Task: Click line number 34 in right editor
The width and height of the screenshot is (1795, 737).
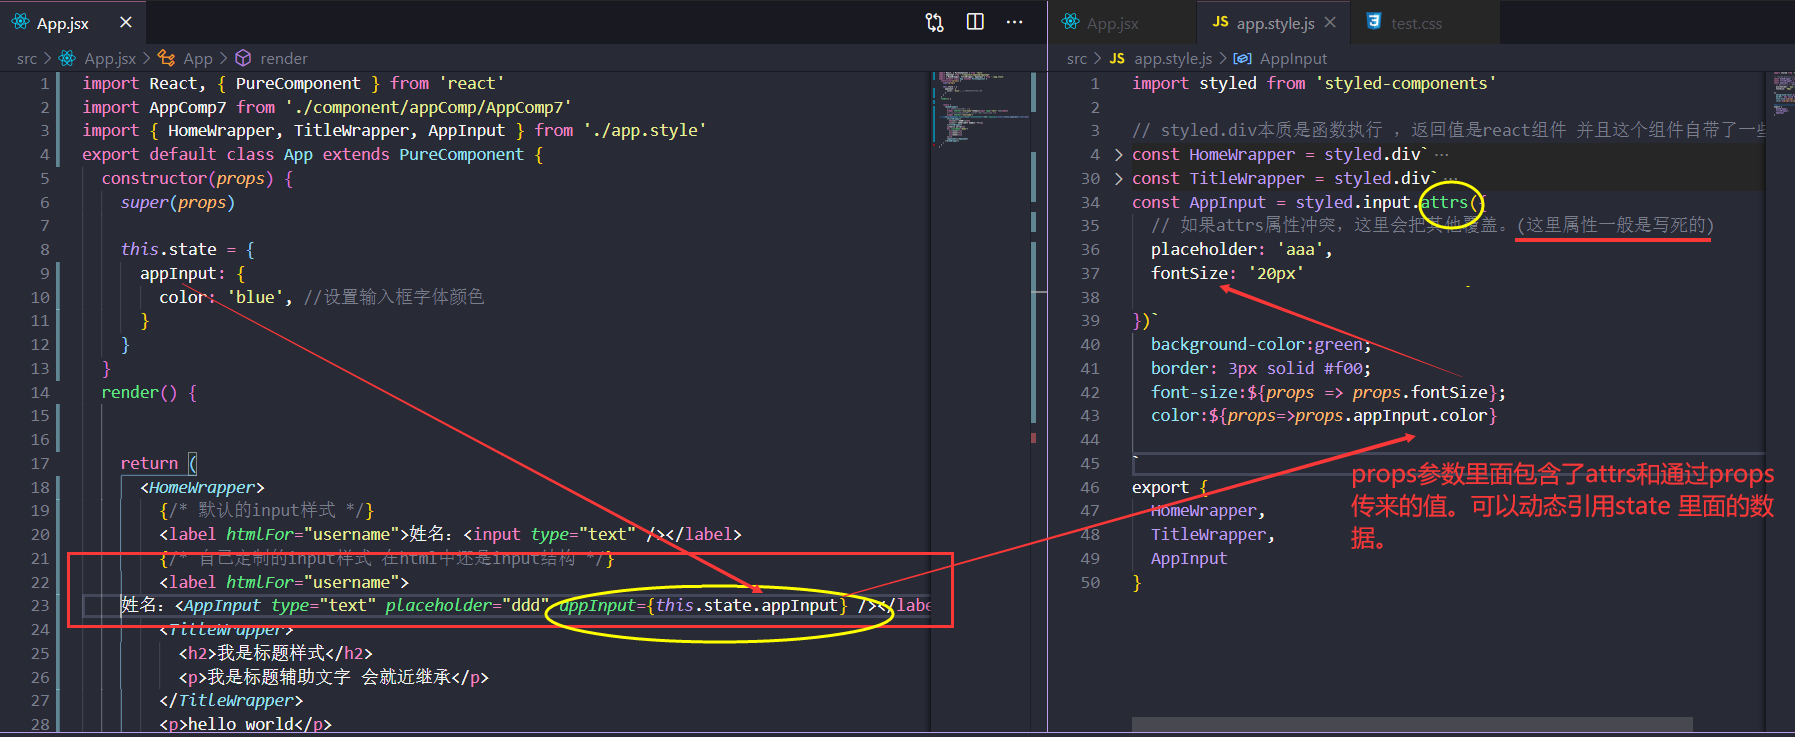Action: 1090,202
